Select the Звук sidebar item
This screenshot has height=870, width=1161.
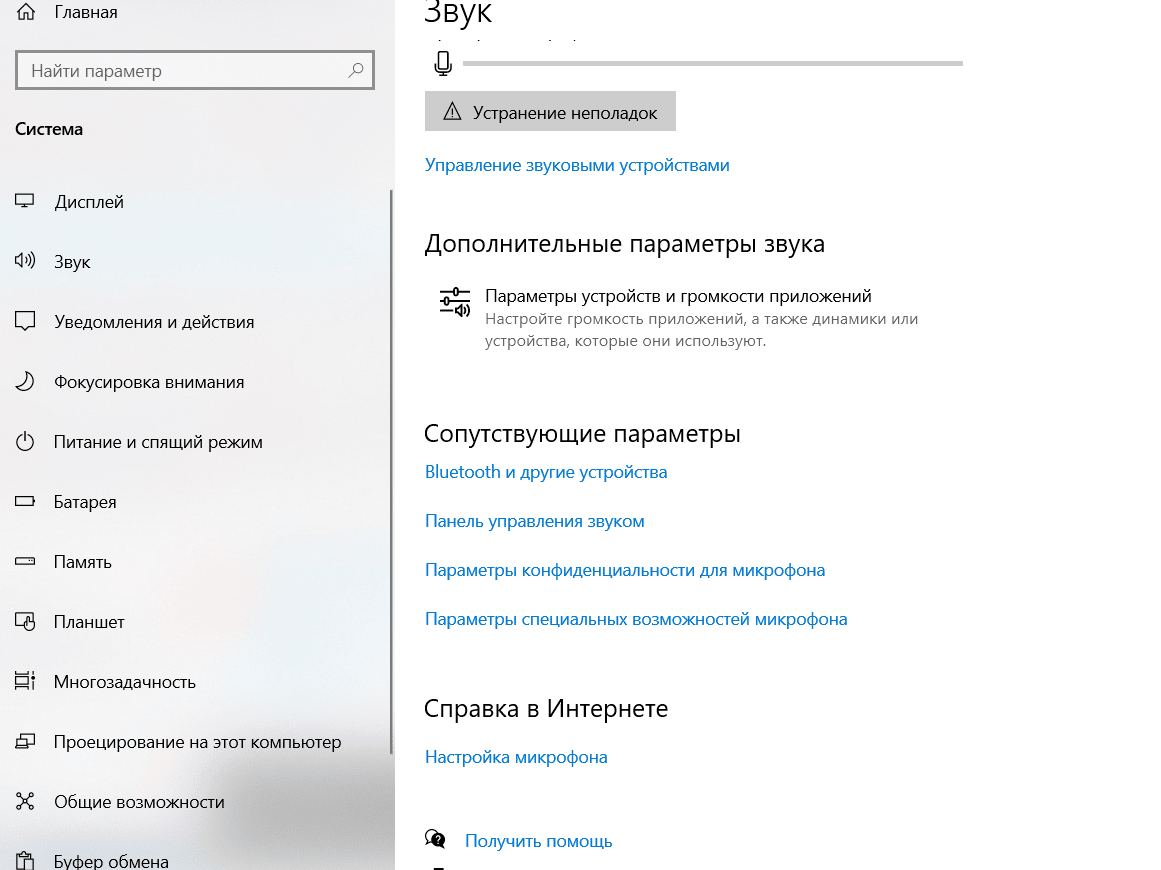pyautogui.click(x=72, y=261)
